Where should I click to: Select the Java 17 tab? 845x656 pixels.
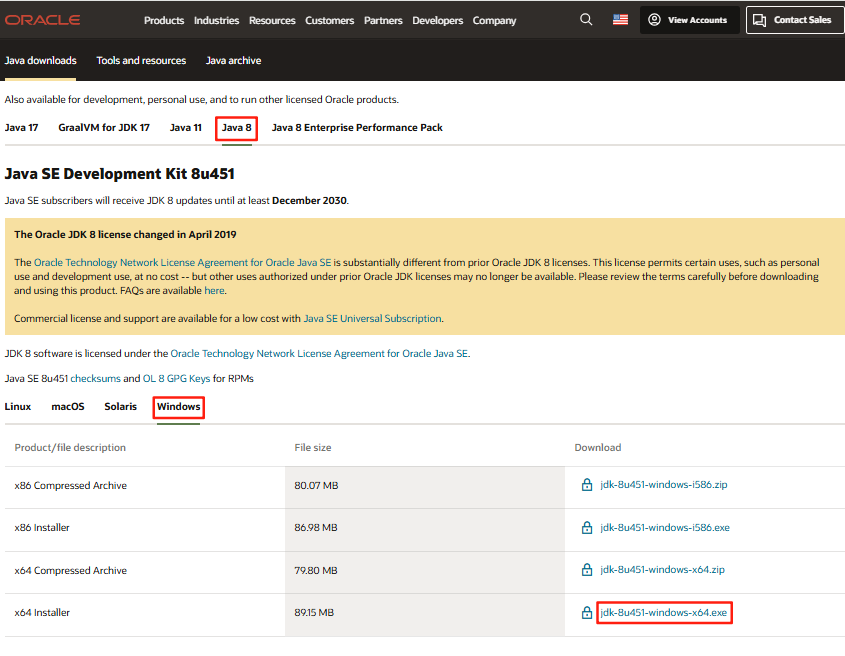[22, 128]
